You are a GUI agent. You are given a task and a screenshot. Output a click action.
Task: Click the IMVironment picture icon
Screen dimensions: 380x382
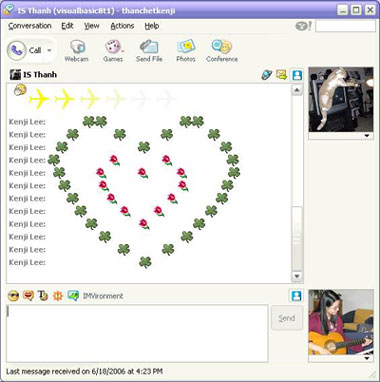(73, 295)
